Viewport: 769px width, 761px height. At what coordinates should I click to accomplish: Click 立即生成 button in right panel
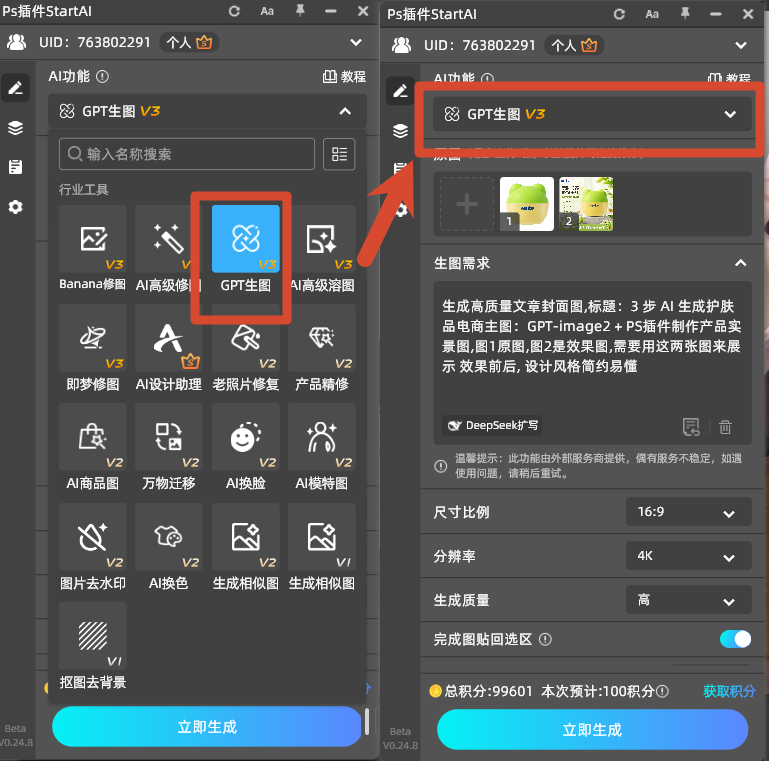[x=592, y=730]
